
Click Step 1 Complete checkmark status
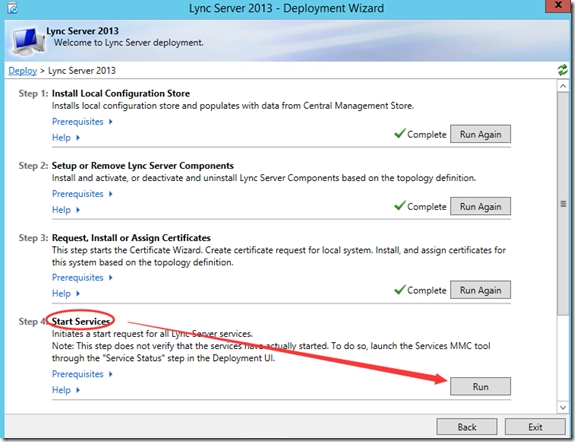click(x=420, y=134)
